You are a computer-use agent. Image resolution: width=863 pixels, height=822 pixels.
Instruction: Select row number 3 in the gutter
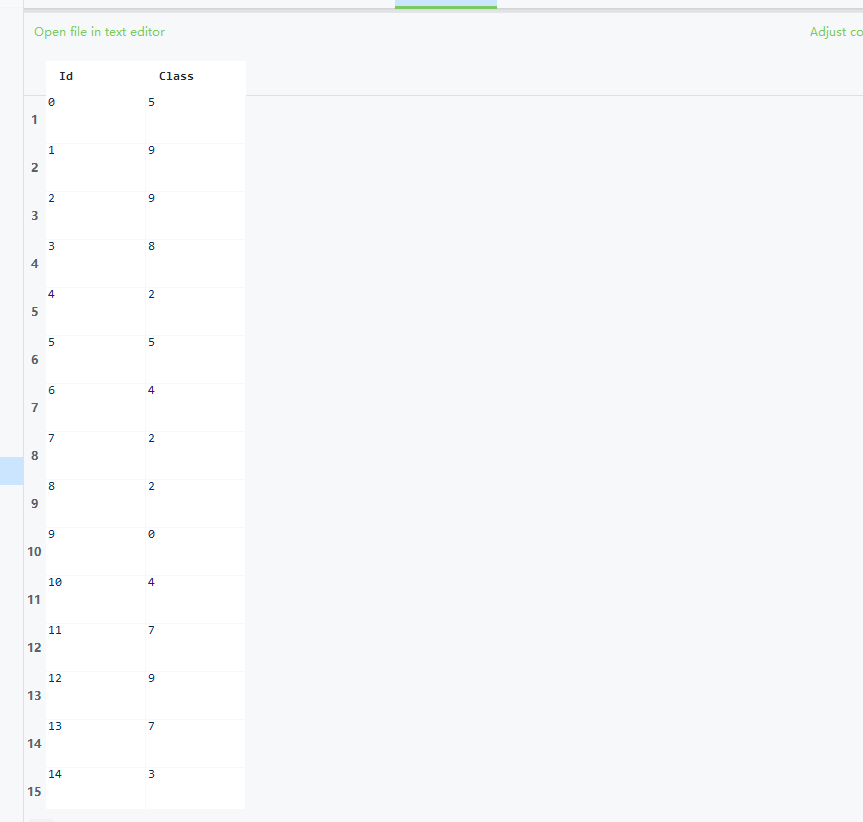(x=35, y=216)
